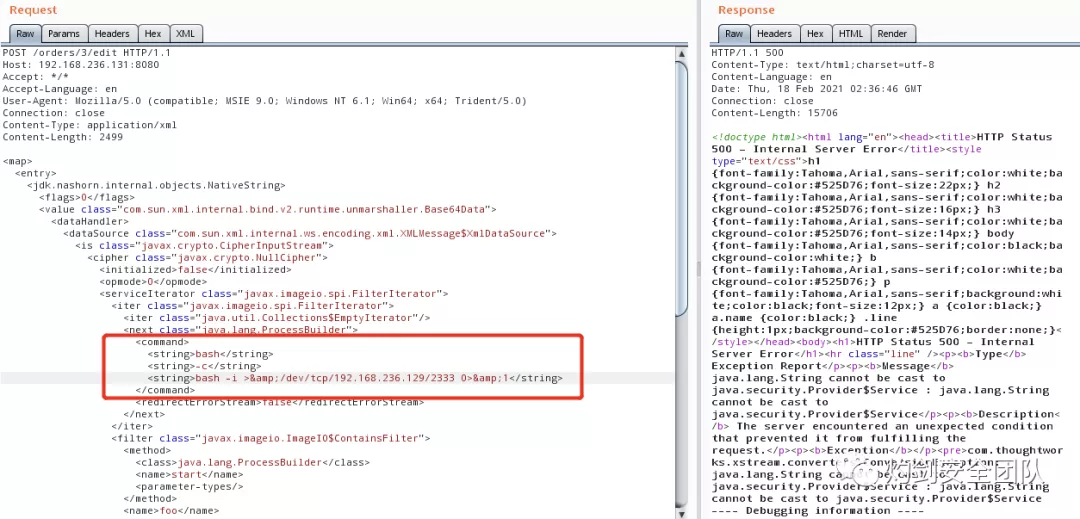
Task: Click the <initialized>false</initialized> line
Action: click(196, 269)
